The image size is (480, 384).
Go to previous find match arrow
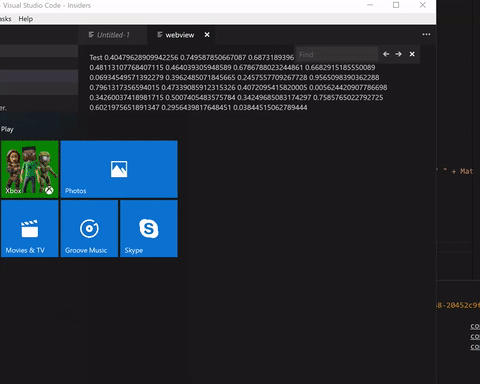click(x=386, y=54)
